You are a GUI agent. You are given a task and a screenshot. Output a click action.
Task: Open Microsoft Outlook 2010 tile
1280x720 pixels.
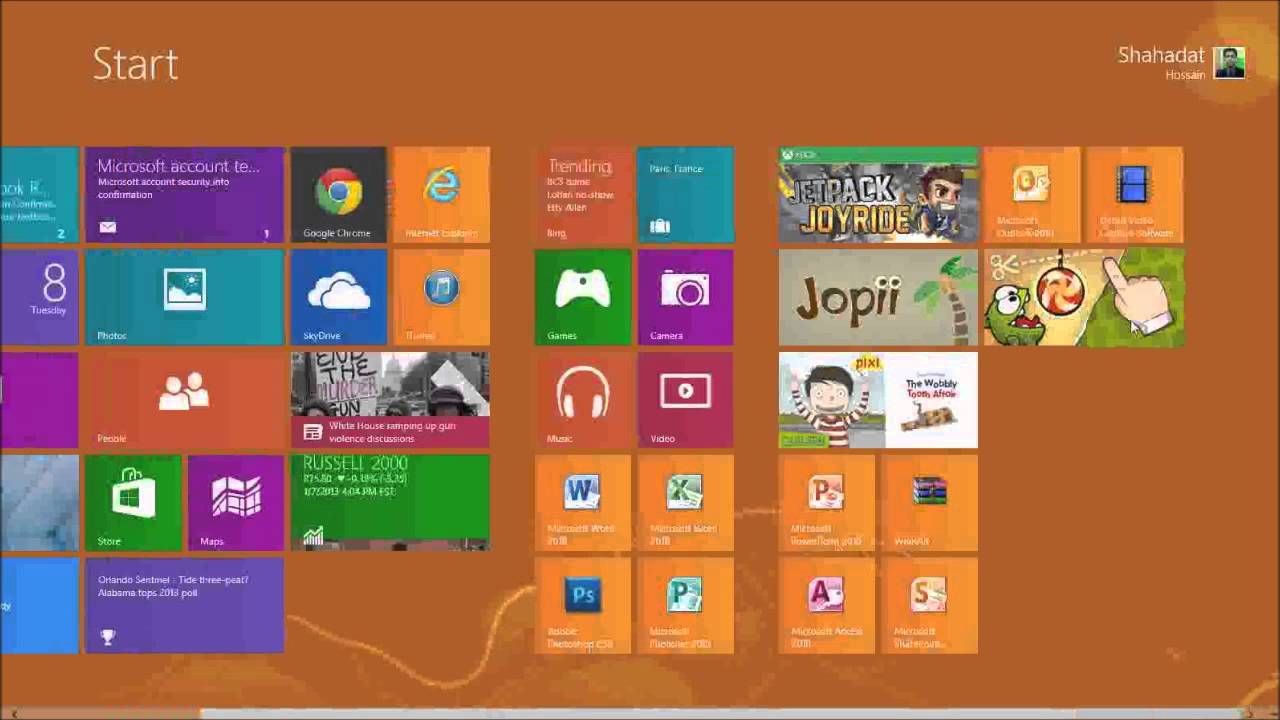[x=1032, y=195]
